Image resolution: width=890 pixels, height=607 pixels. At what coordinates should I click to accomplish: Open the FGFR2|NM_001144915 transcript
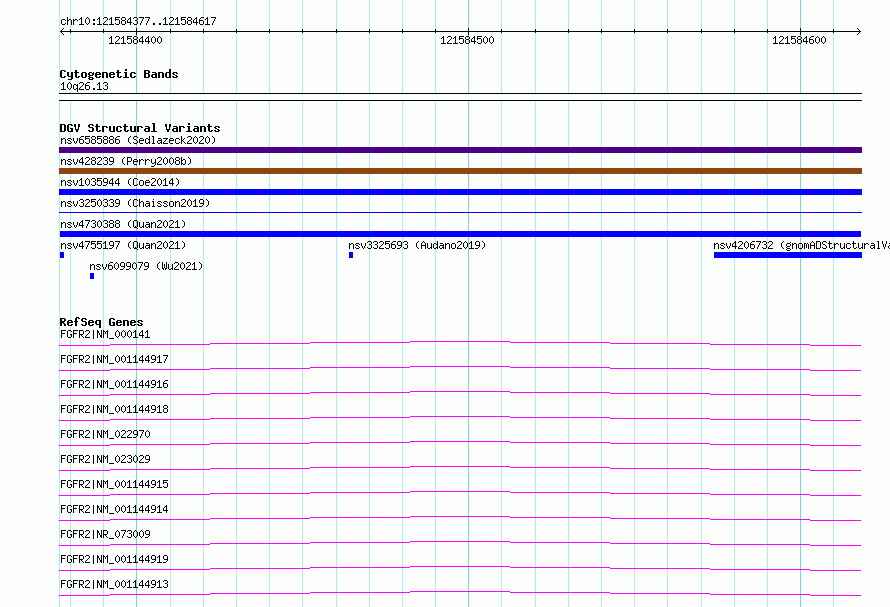tap(114, 484)
